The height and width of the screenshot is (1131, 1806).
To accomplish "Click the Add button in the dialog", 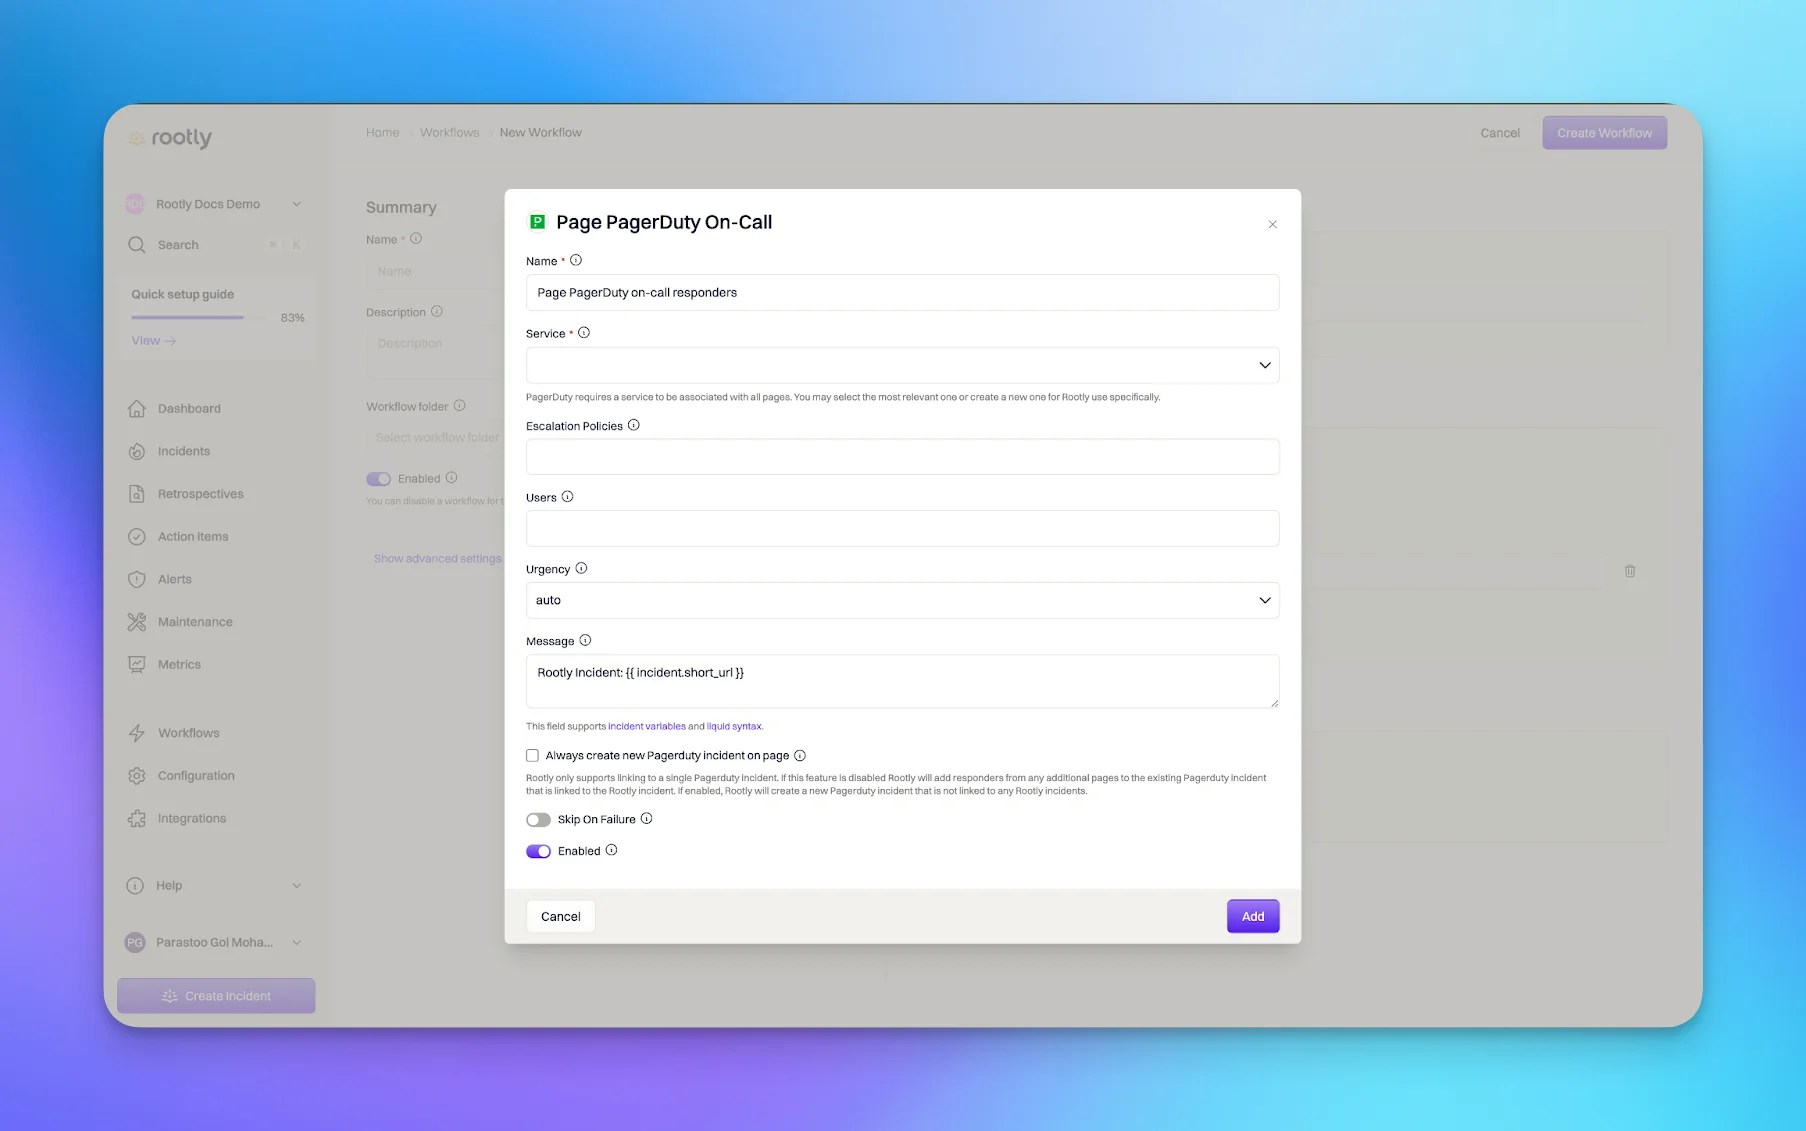I will click(x=1253, y=916).
